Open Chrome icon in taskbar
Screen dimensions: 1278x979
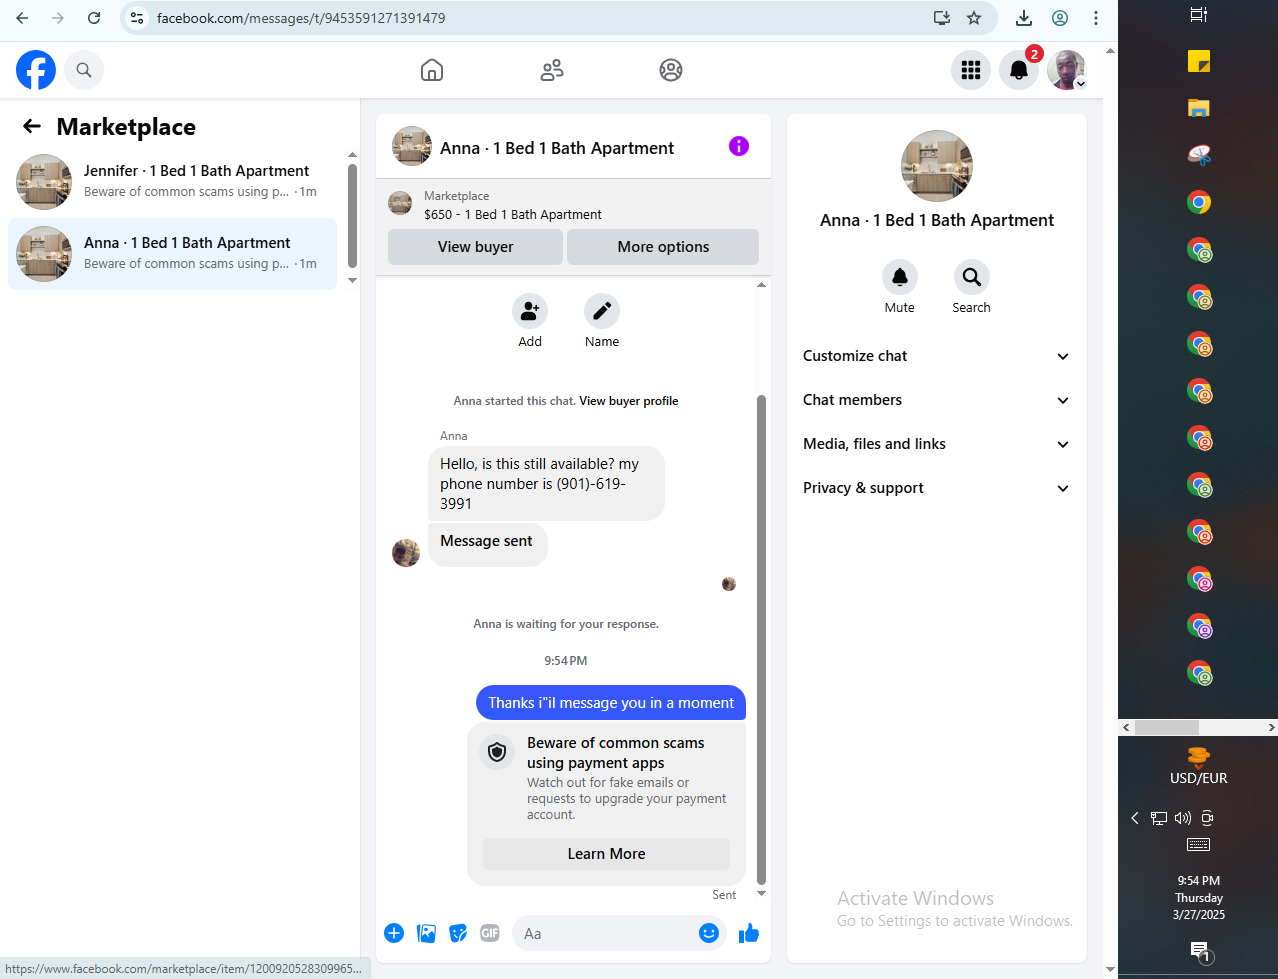click(x=1199, y=203)
